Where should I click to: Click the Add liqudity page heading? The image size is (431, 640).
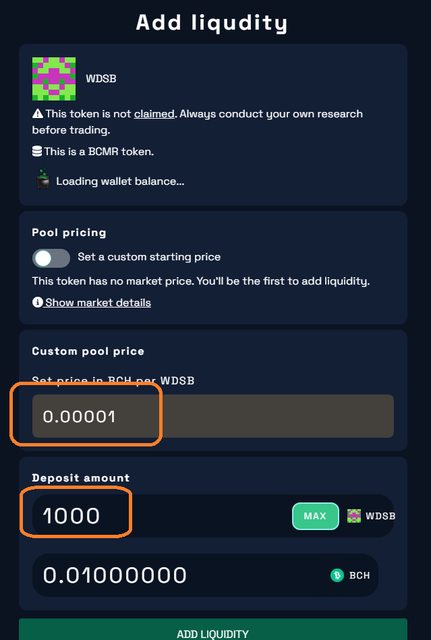click(x=212, y=22)
